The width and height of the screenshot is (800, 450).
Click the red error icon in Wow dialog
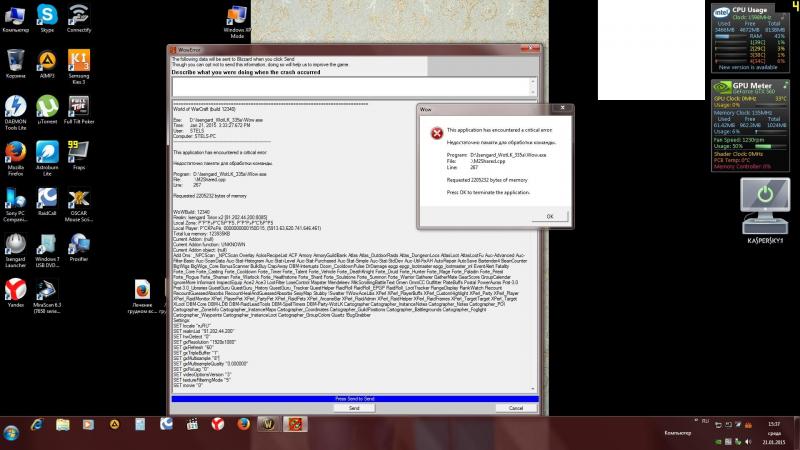coord(437,133)
